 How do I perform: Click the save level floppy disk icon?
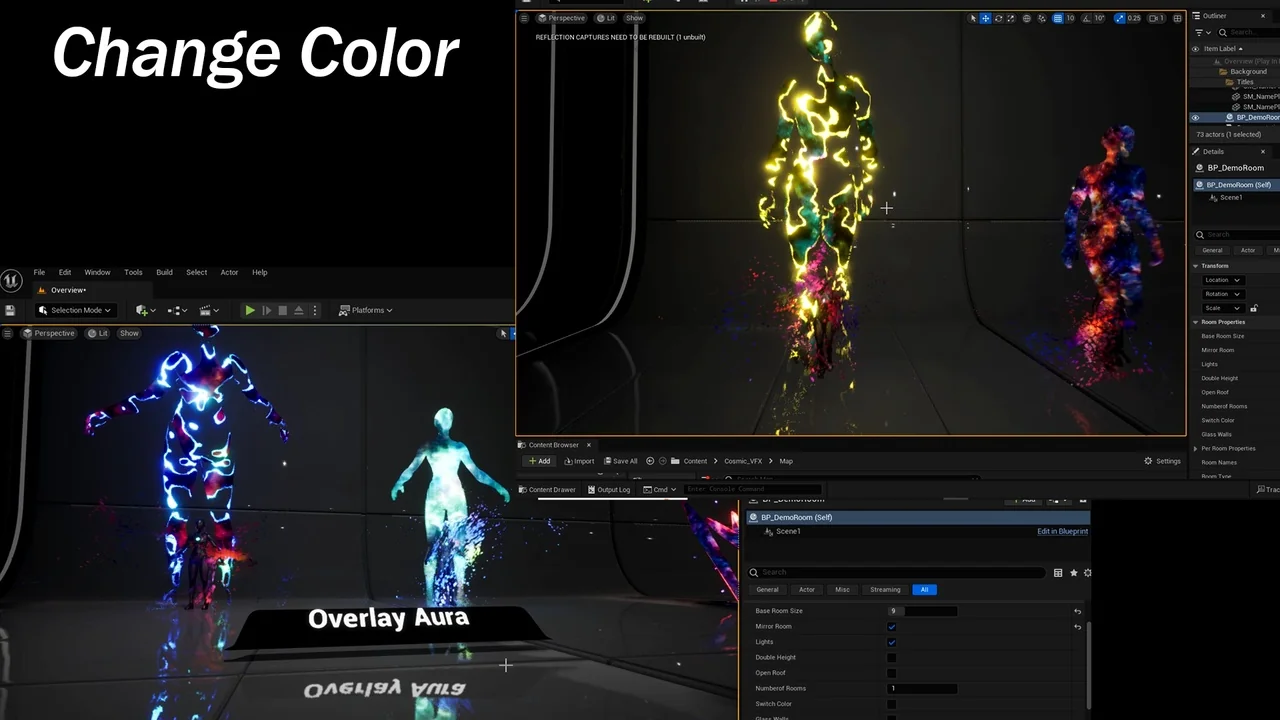pyautogui.click(x=10, y=310)
